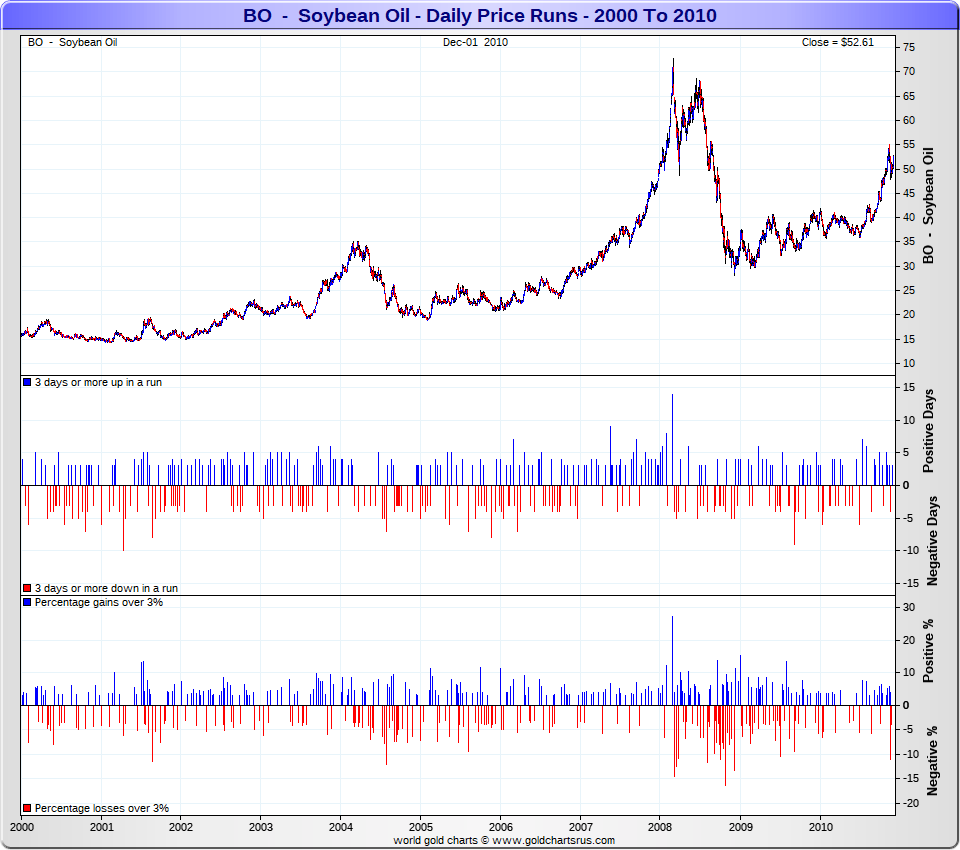Click the 2000 year marker on x-axis

click(22, 828)
